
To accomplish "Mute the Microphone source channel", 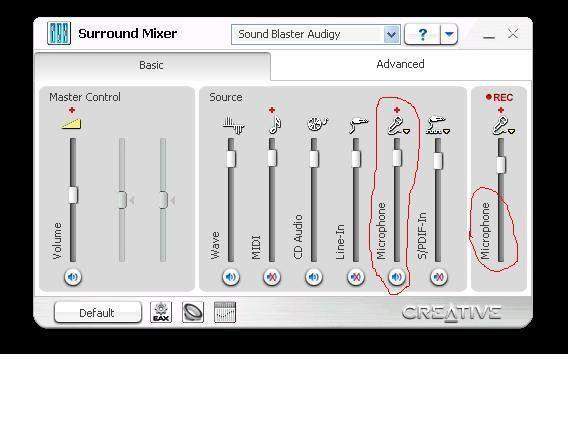I will click(x=397, y=277).
